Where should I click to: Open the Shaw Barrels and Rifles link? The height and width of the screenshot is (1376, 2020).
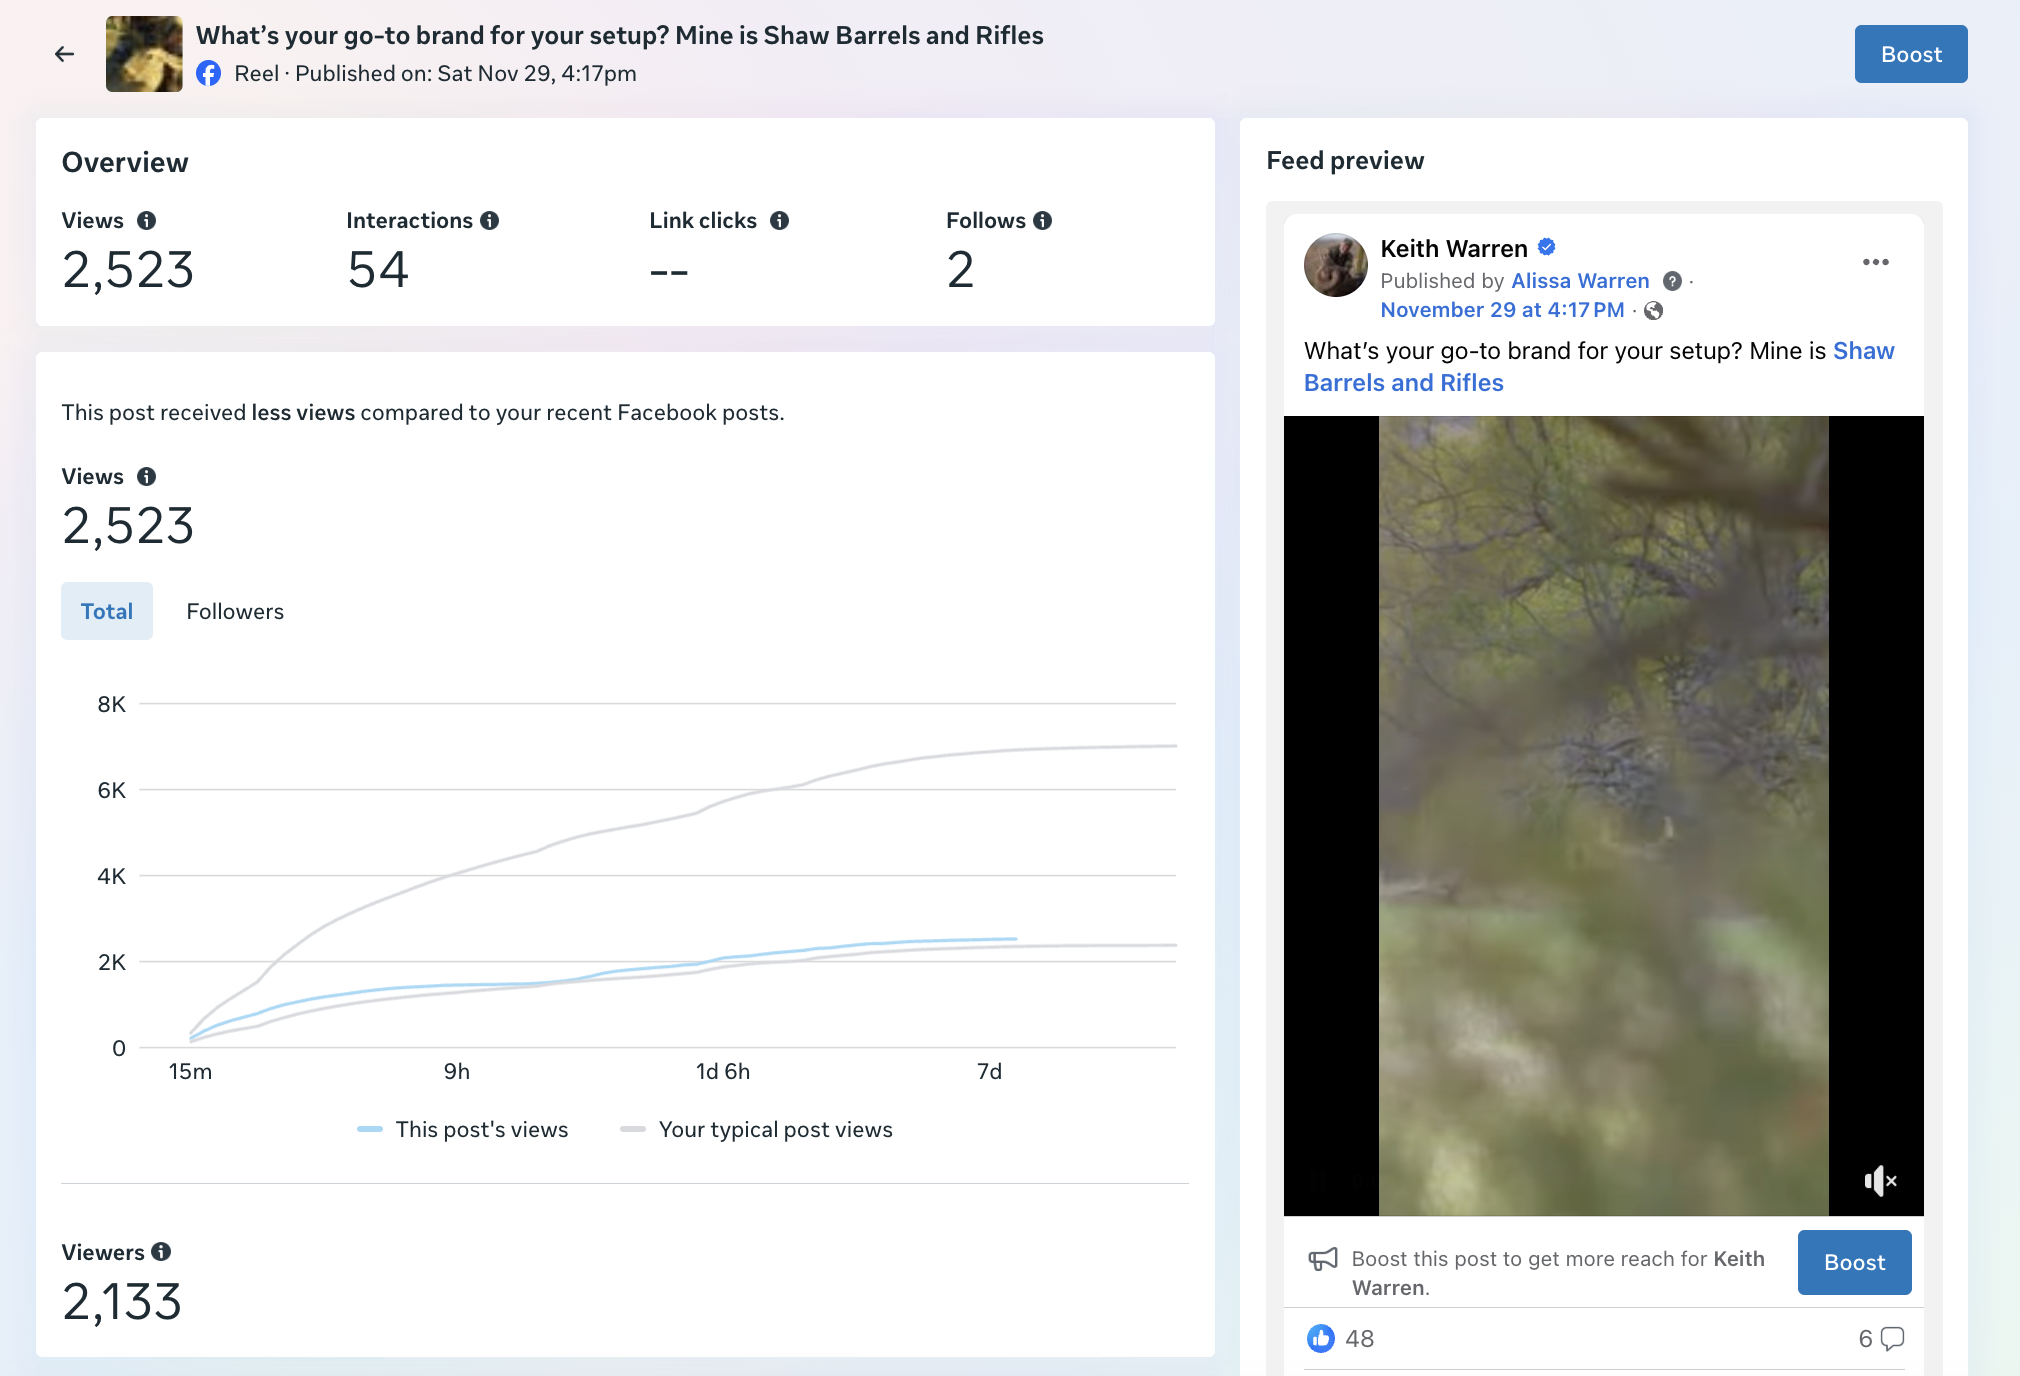[x=1403, y=383]
